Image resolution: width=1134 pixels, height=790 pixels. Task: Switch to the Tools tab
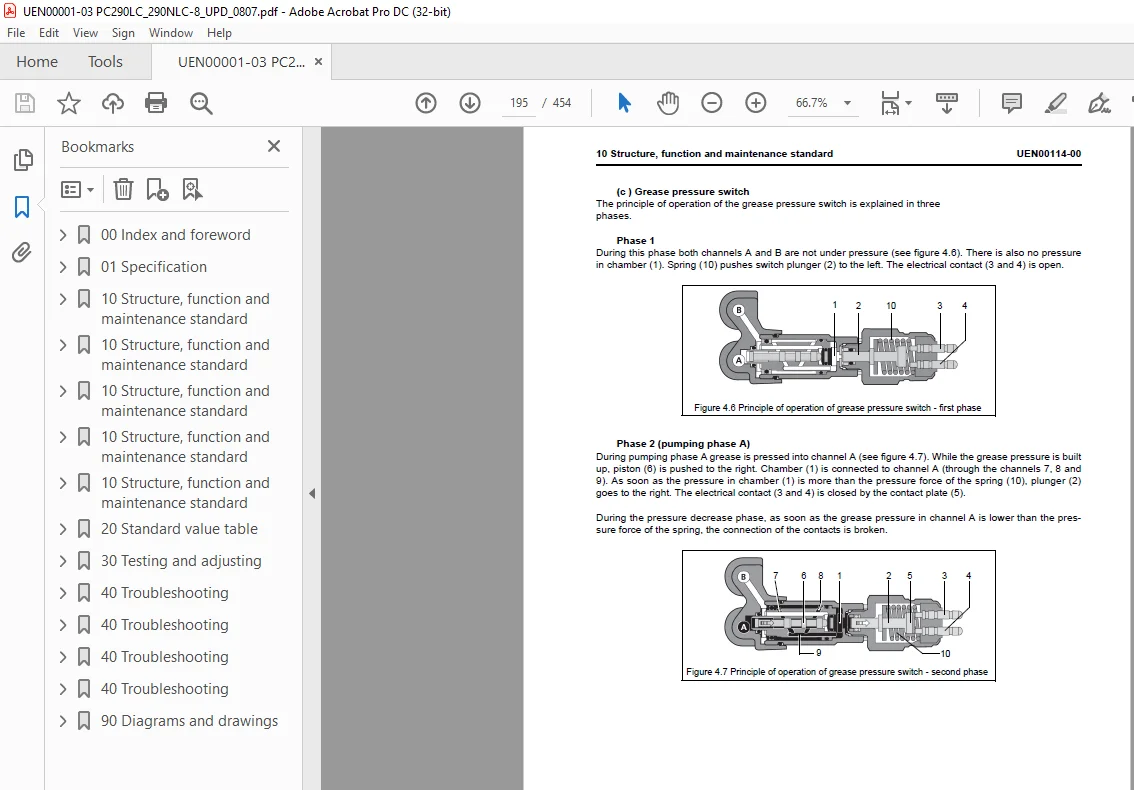click(x=106, y=61)
